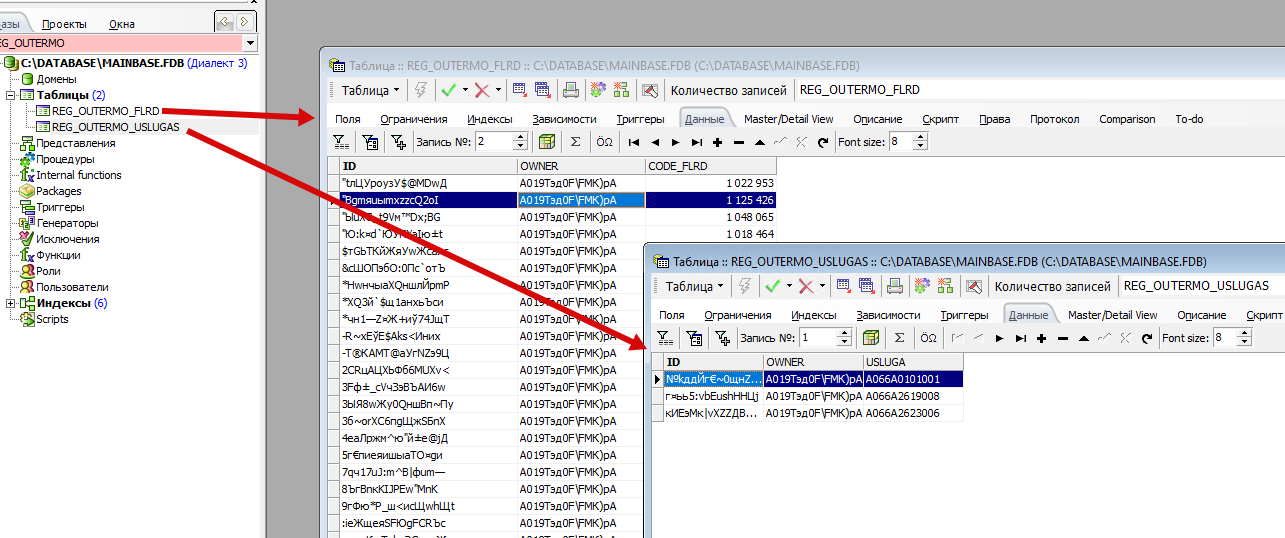The width and height of the screenshot is (1285, 538).
Task: Click print icon in REG_OUTERMO_FLRD toolbar
Action: [571, 90]
